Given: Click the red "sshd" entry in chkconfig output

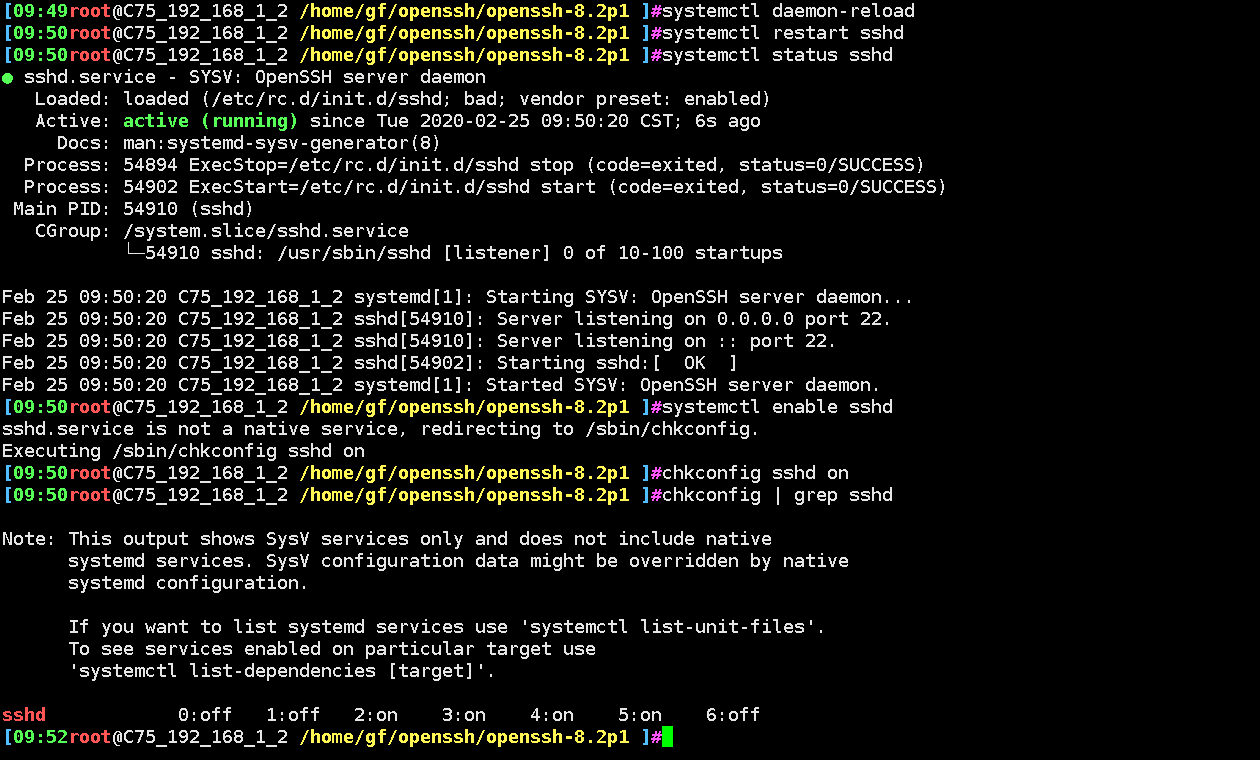Looking at the screenshot, I should coord(24,715).
